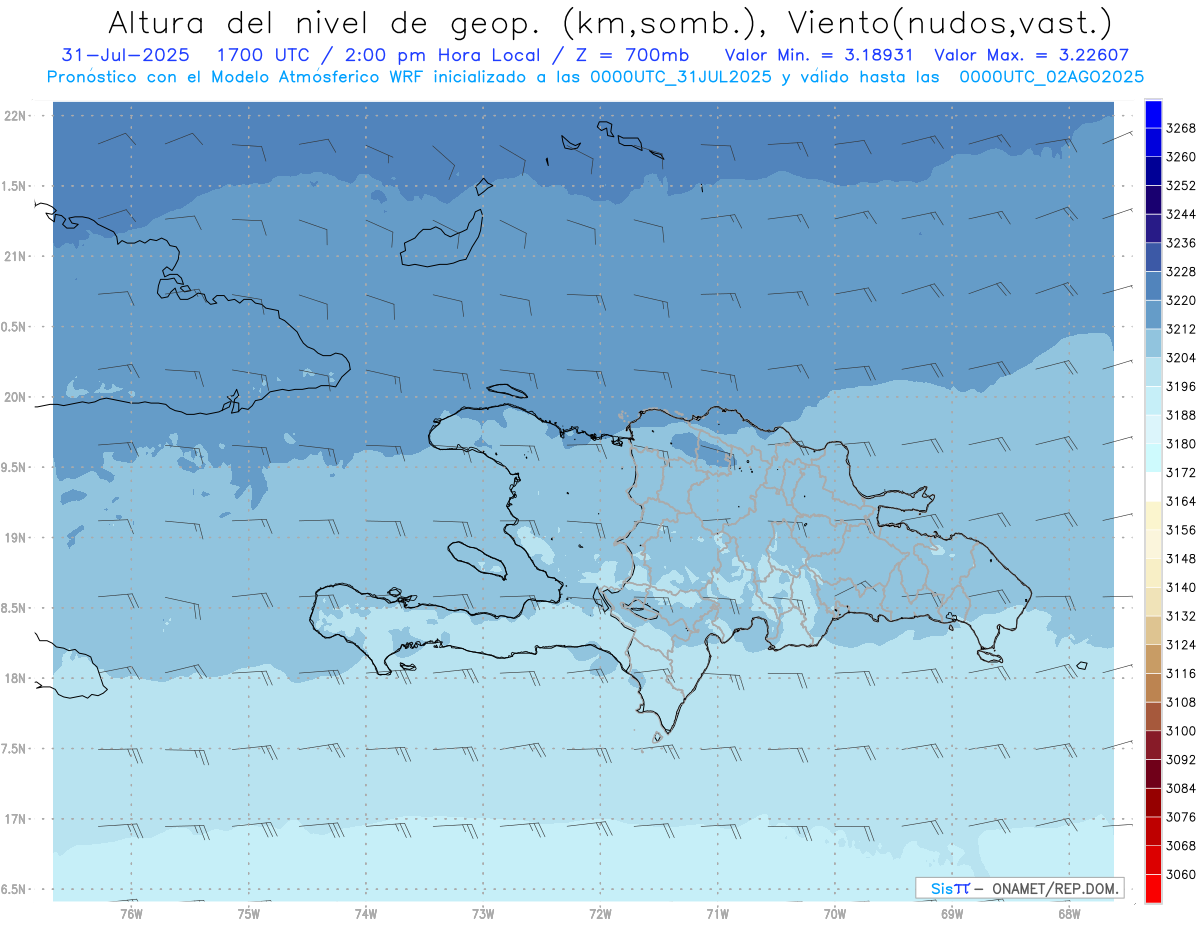The height and width of the screenshot is (927, 1200).
Task: Click the bright red swatch below 3060
Action: point(1153,889)
